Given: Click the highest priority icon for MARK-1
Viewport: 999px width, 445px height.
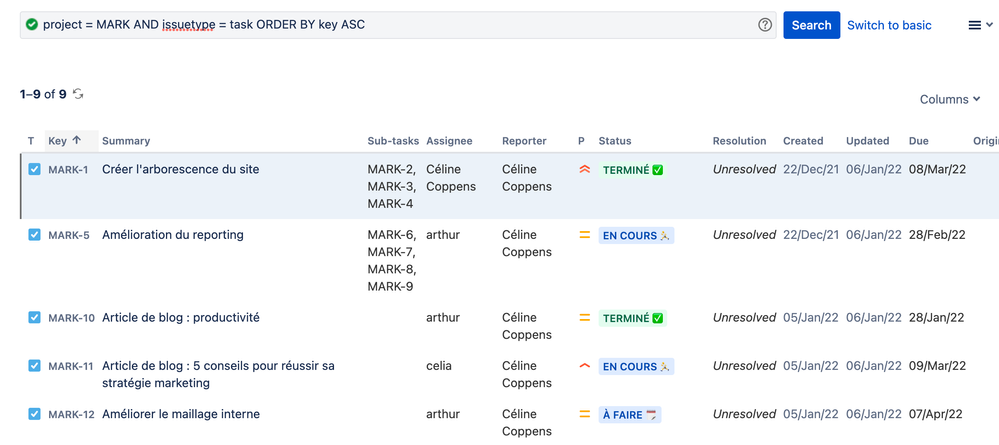Looking at the screenshot, I should (584, 170).
